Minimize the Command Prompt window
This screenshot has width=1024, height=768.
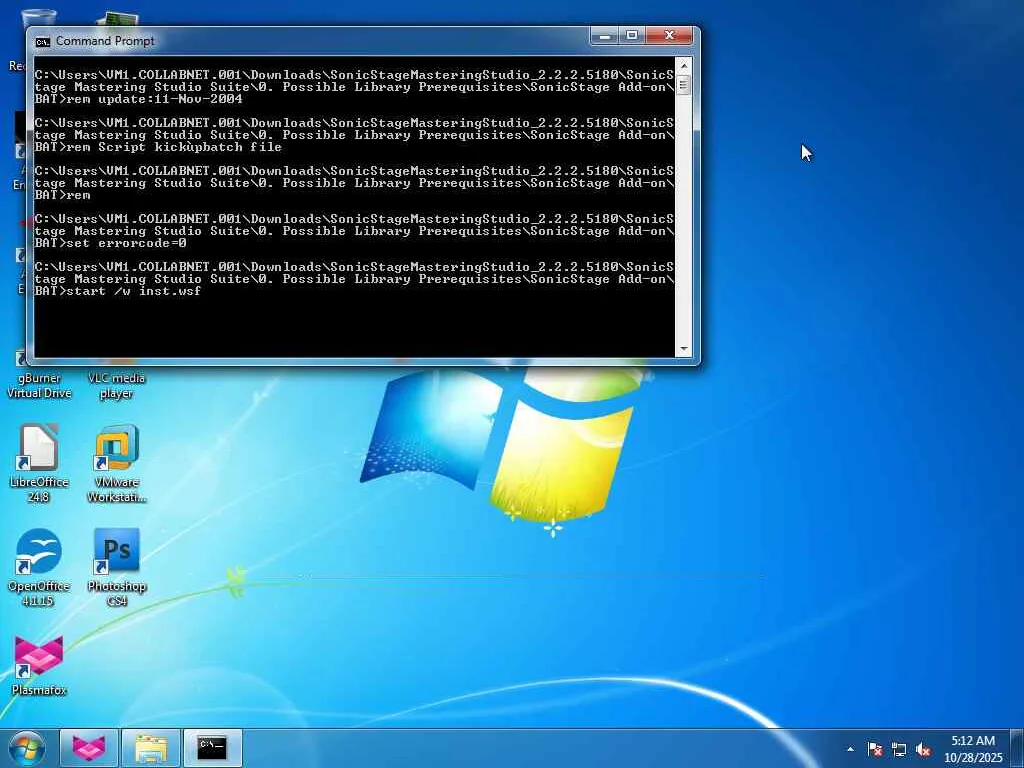[605, 35]
